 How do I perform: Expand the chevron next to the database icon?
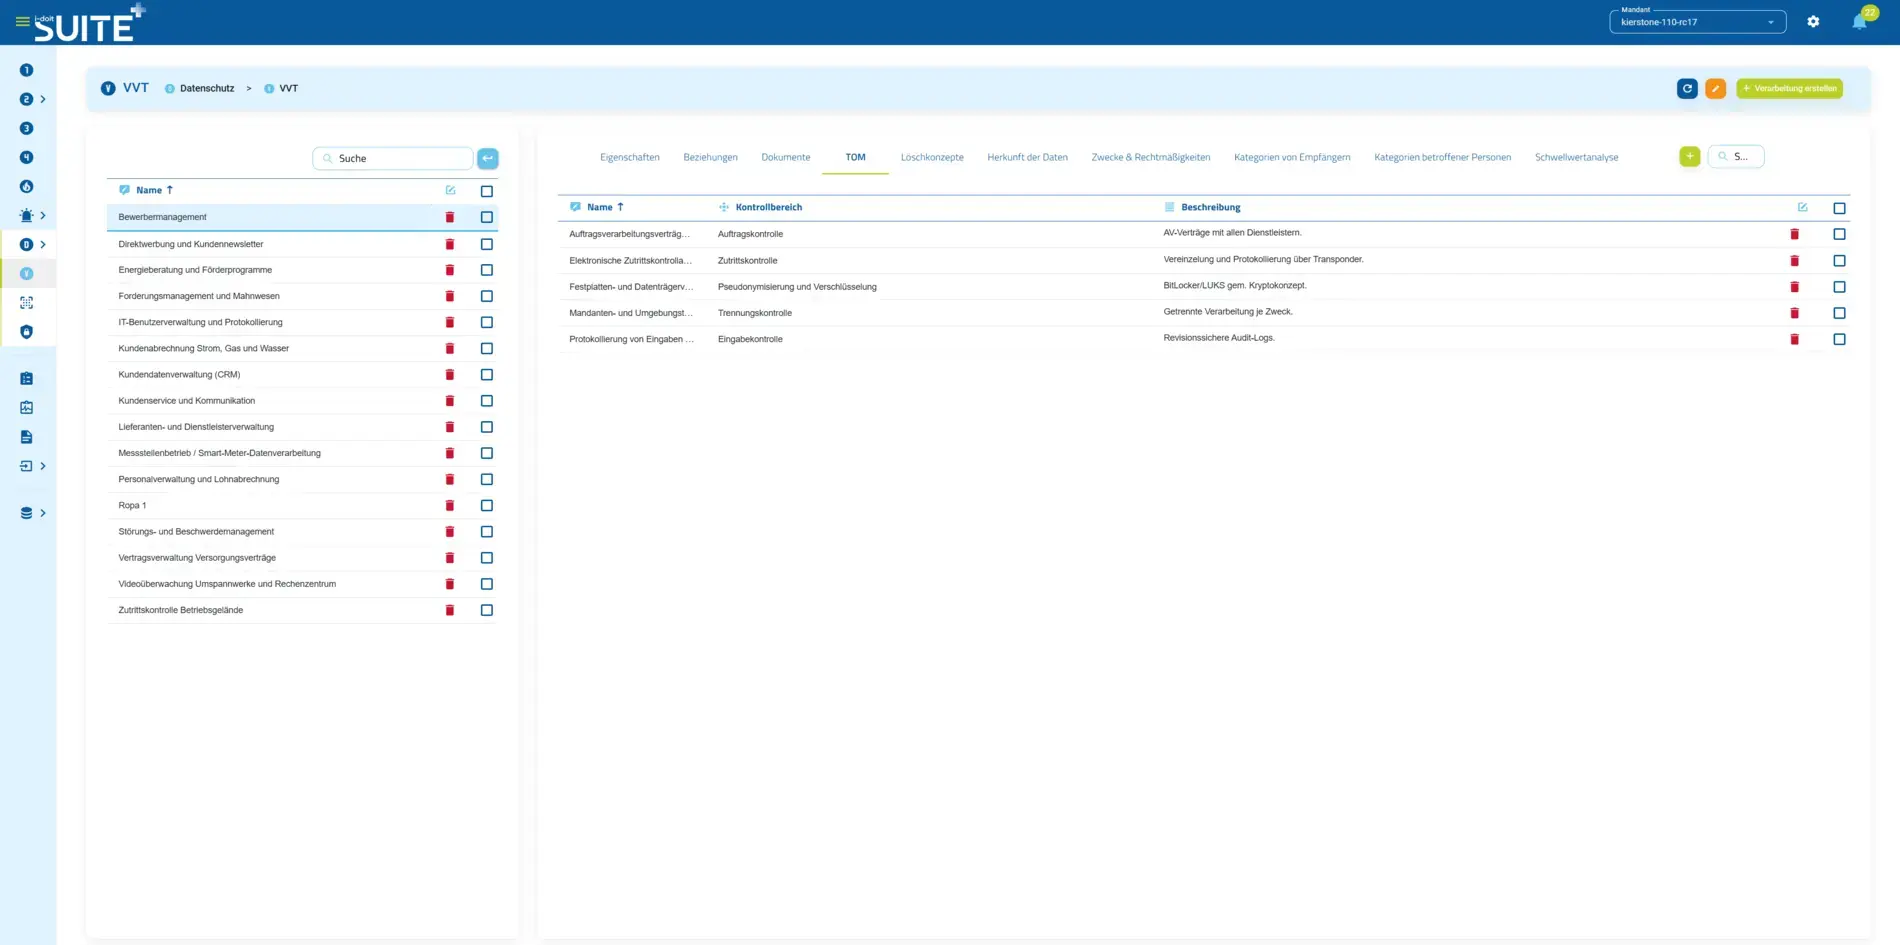(x=43, y=513)
